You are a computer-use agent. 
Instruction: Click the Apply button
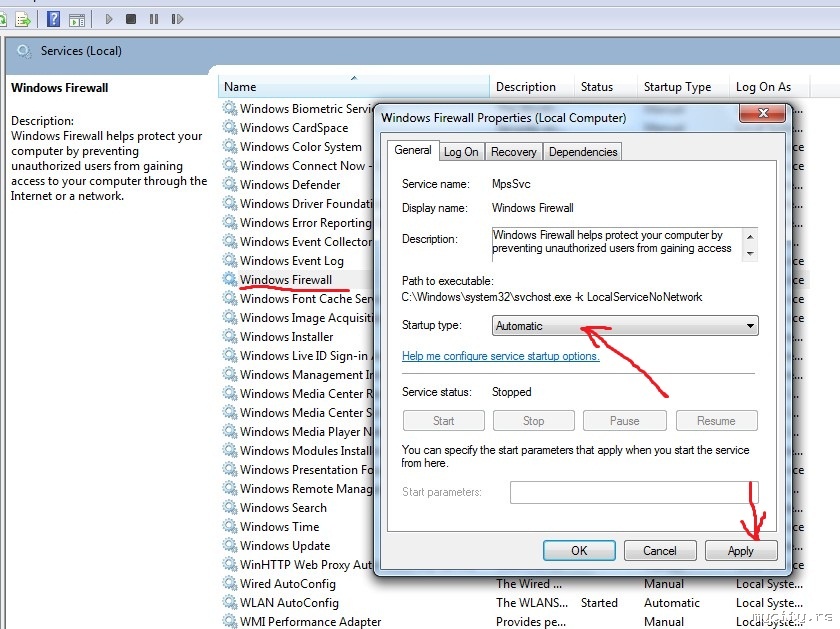[x=741, y=551]
